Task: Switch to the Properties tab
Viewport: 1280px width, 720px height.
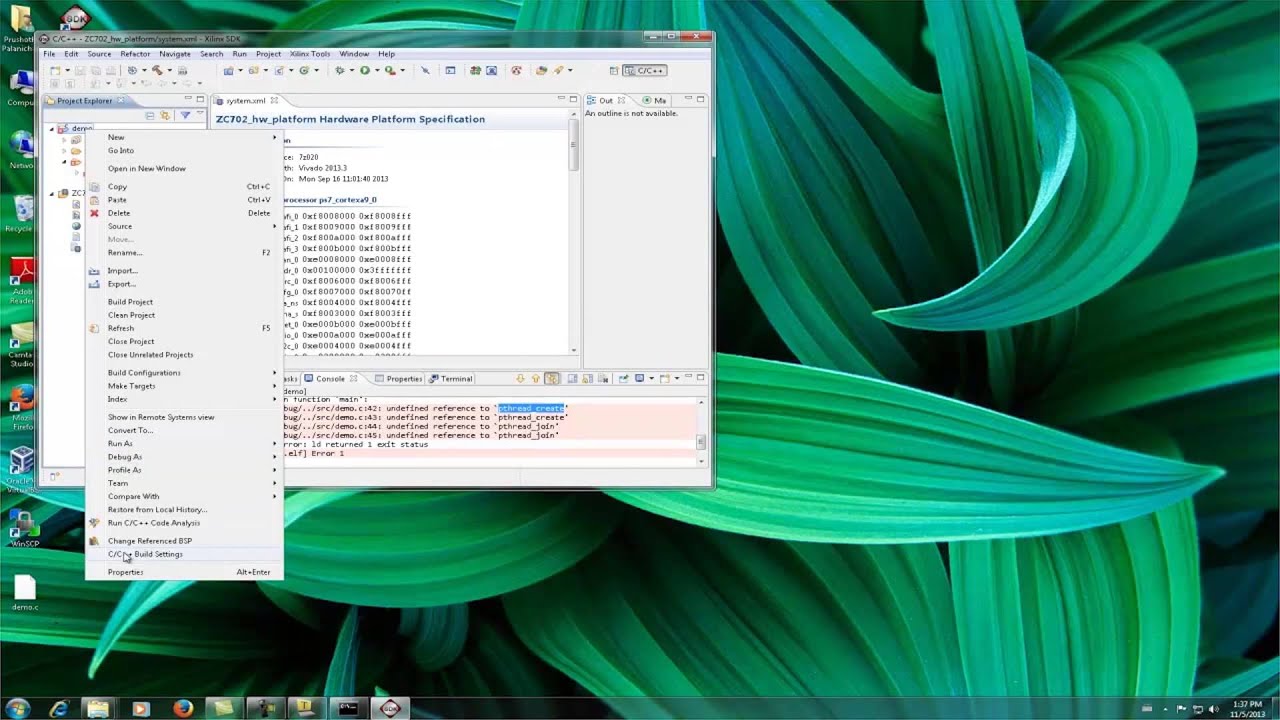Action: pos(398,379)
